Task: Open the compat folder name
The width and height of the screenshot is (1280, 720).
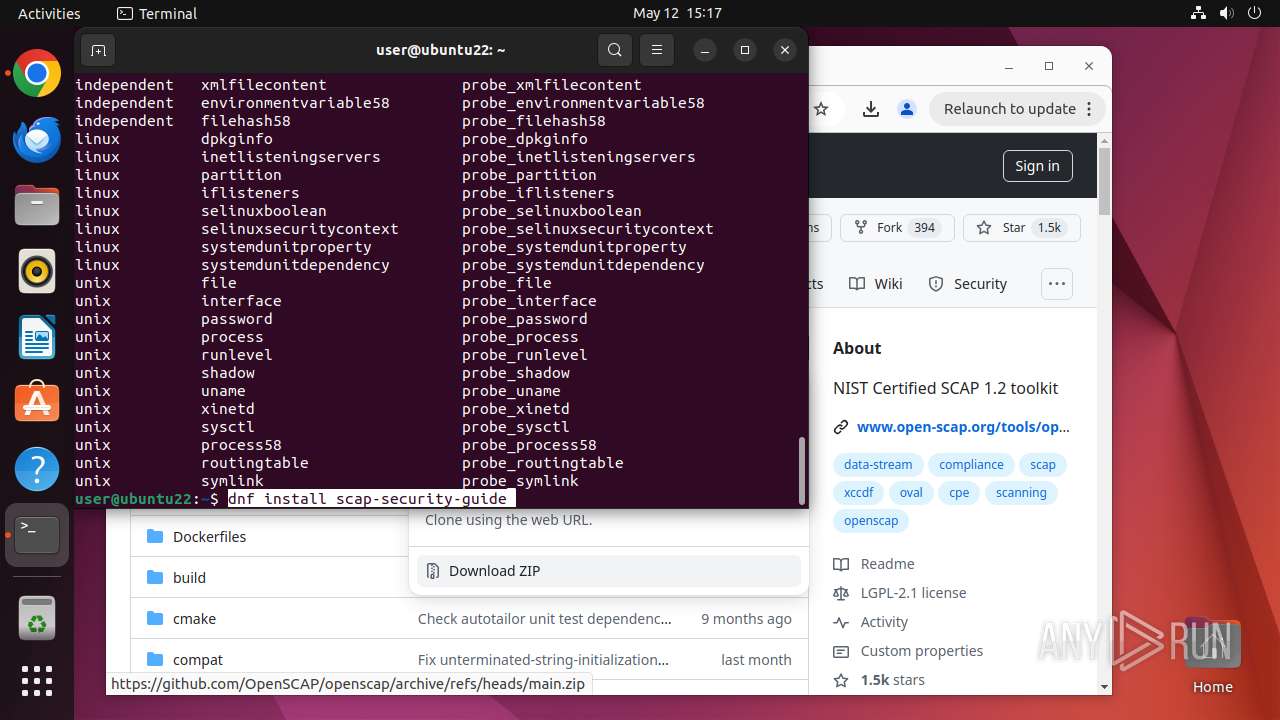Action: (x=198, y=660)
